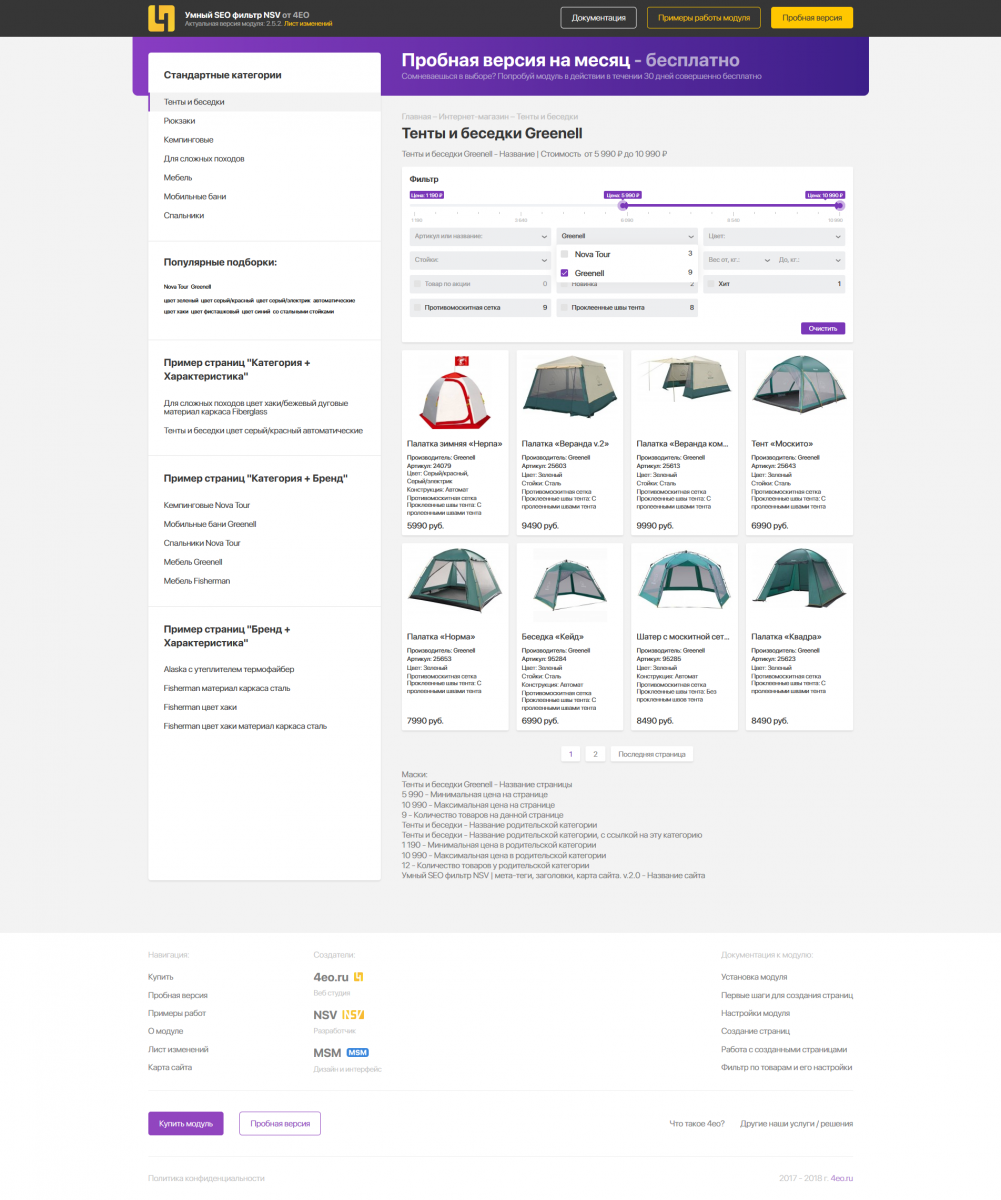1001x1200 pixels.
Task: Click yellow Пробная версия header button
Action: pyautogui.click(x=812, y=18)
